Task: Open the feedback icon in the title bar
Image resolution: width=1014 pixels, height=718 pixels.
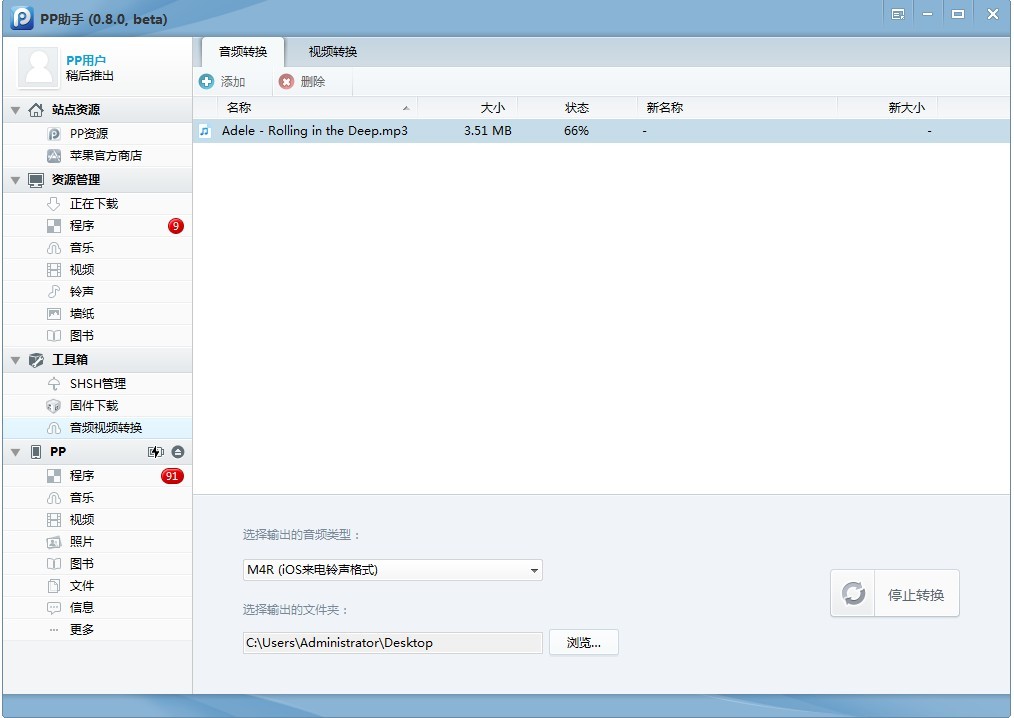Action: click(898, 14)
